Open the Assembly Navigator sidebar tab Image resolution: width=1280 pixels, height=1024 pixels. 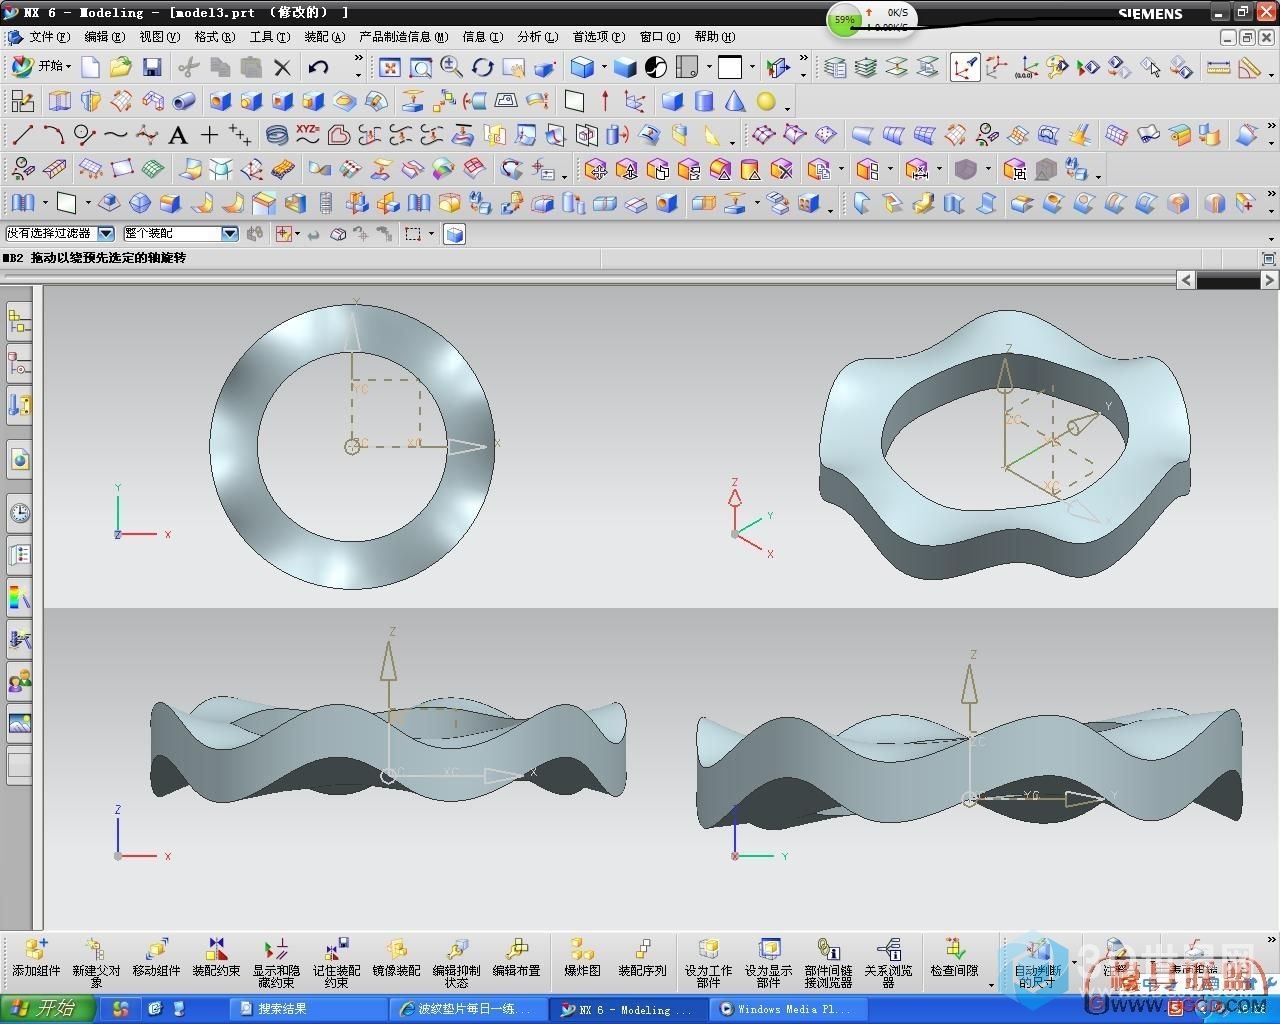point(19,322)
